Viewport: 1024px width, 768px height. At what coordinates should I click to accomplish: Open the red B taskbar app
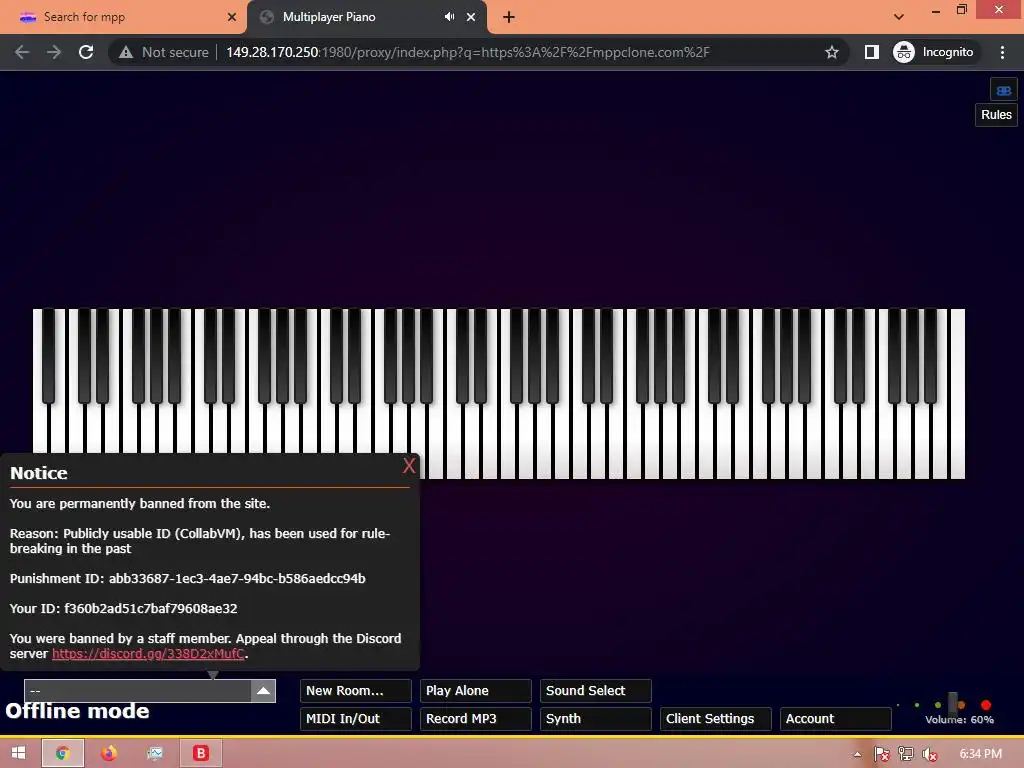coord(200,753)
